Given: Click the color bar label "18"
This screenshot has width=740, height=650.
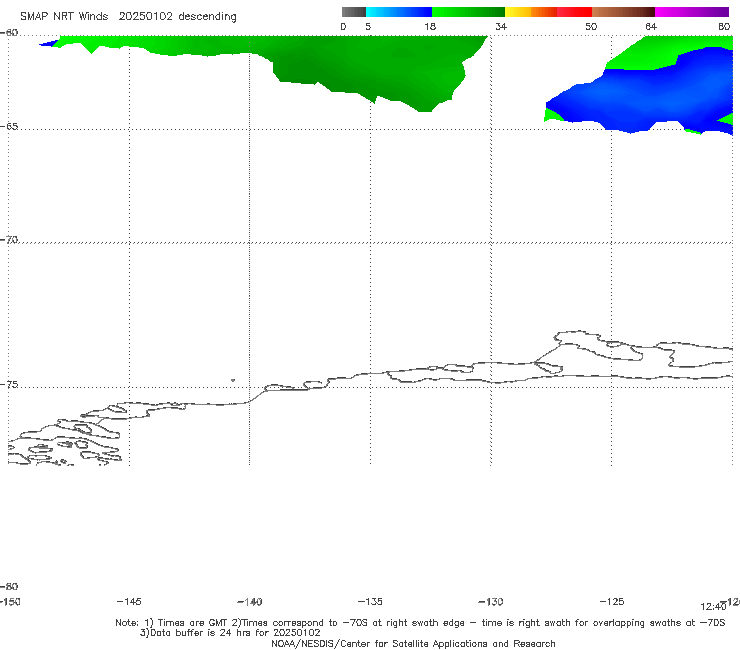Looking at the screenshot, I should (x=430, y=27).
